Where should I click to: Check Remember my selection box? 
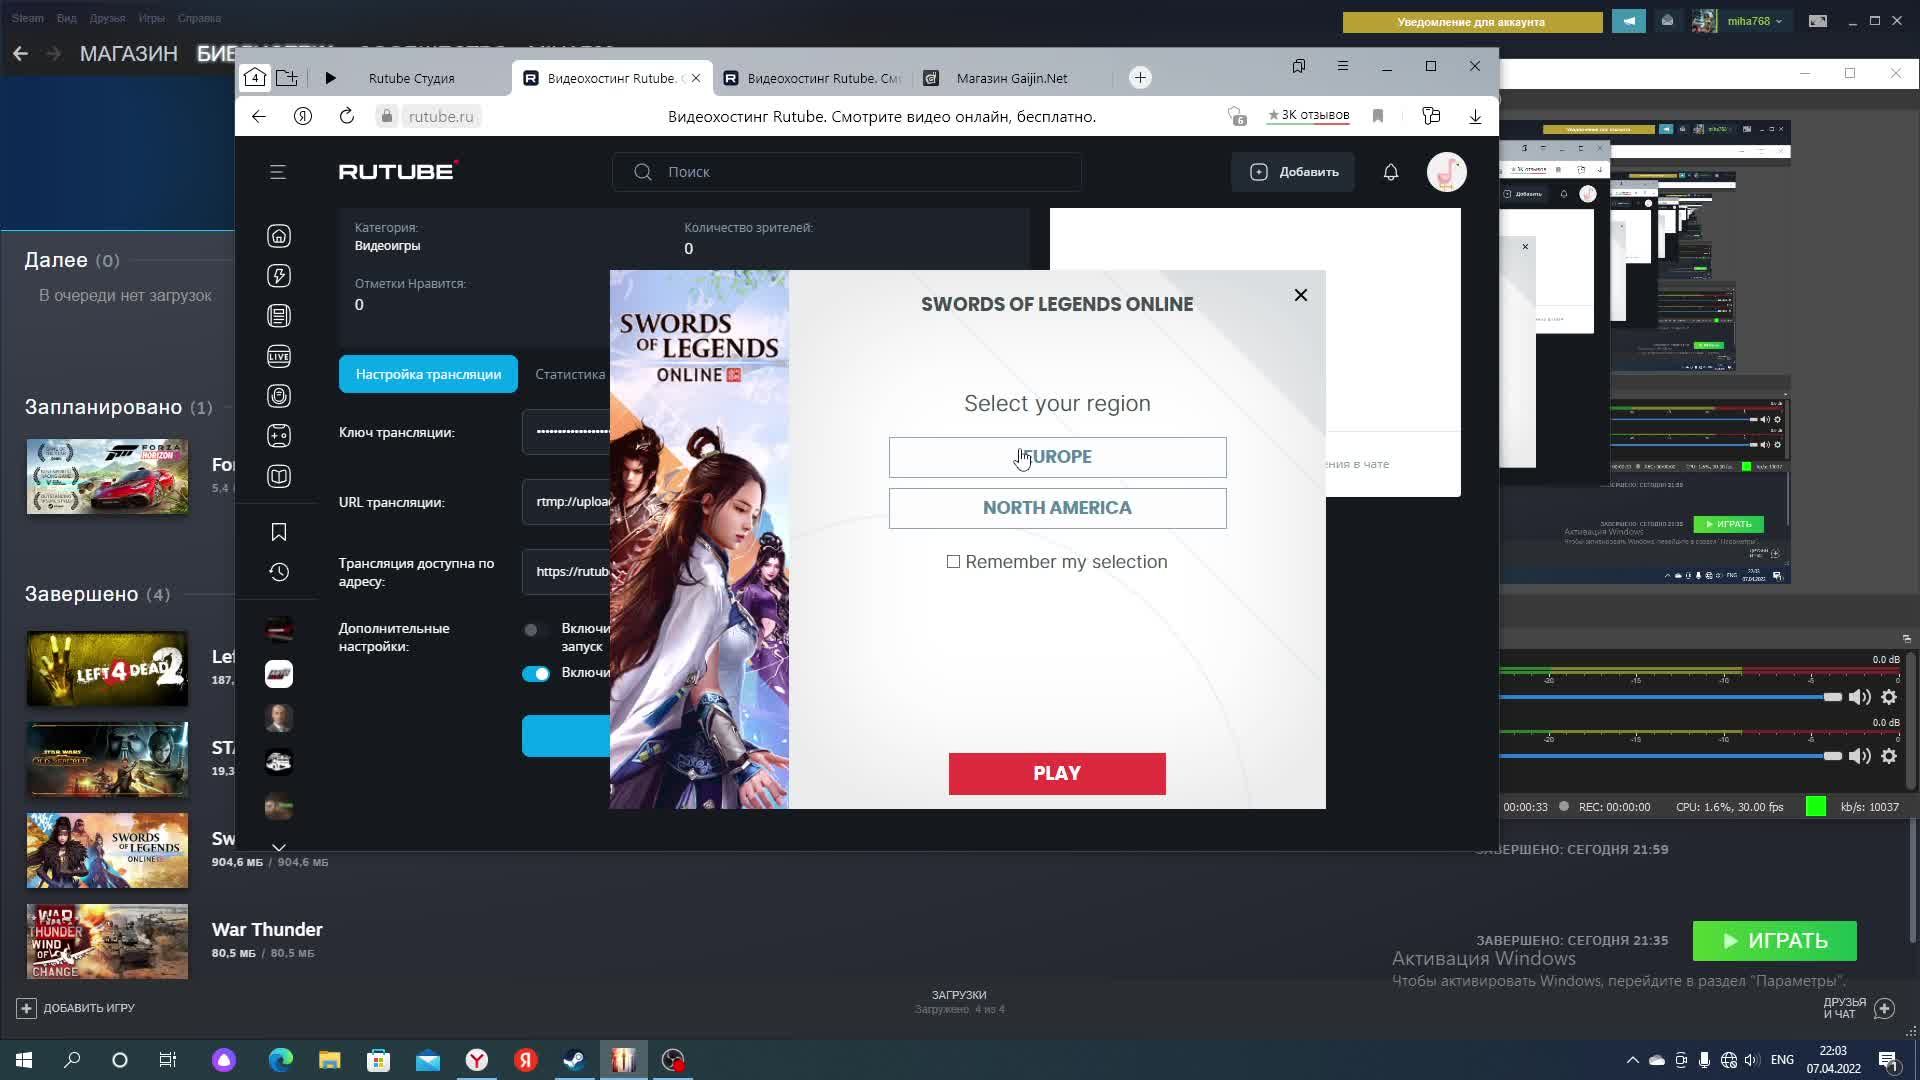953,562
